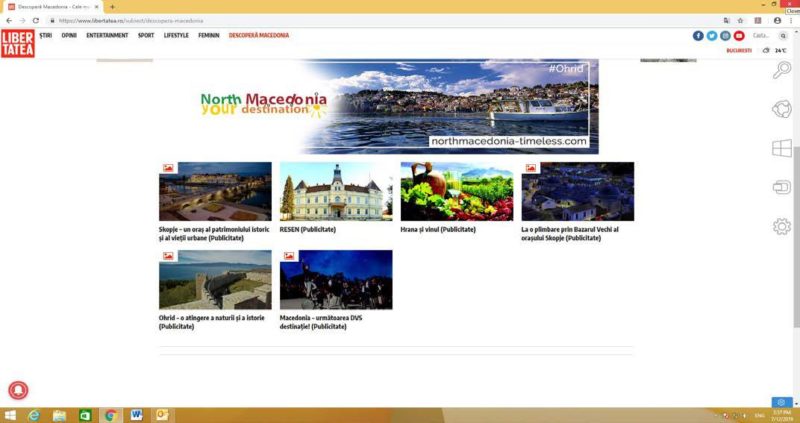Select the Descoperă Macedonia browser tab
Image resolution: width=800 pixels, height=423 pixels.
[53, 7]
